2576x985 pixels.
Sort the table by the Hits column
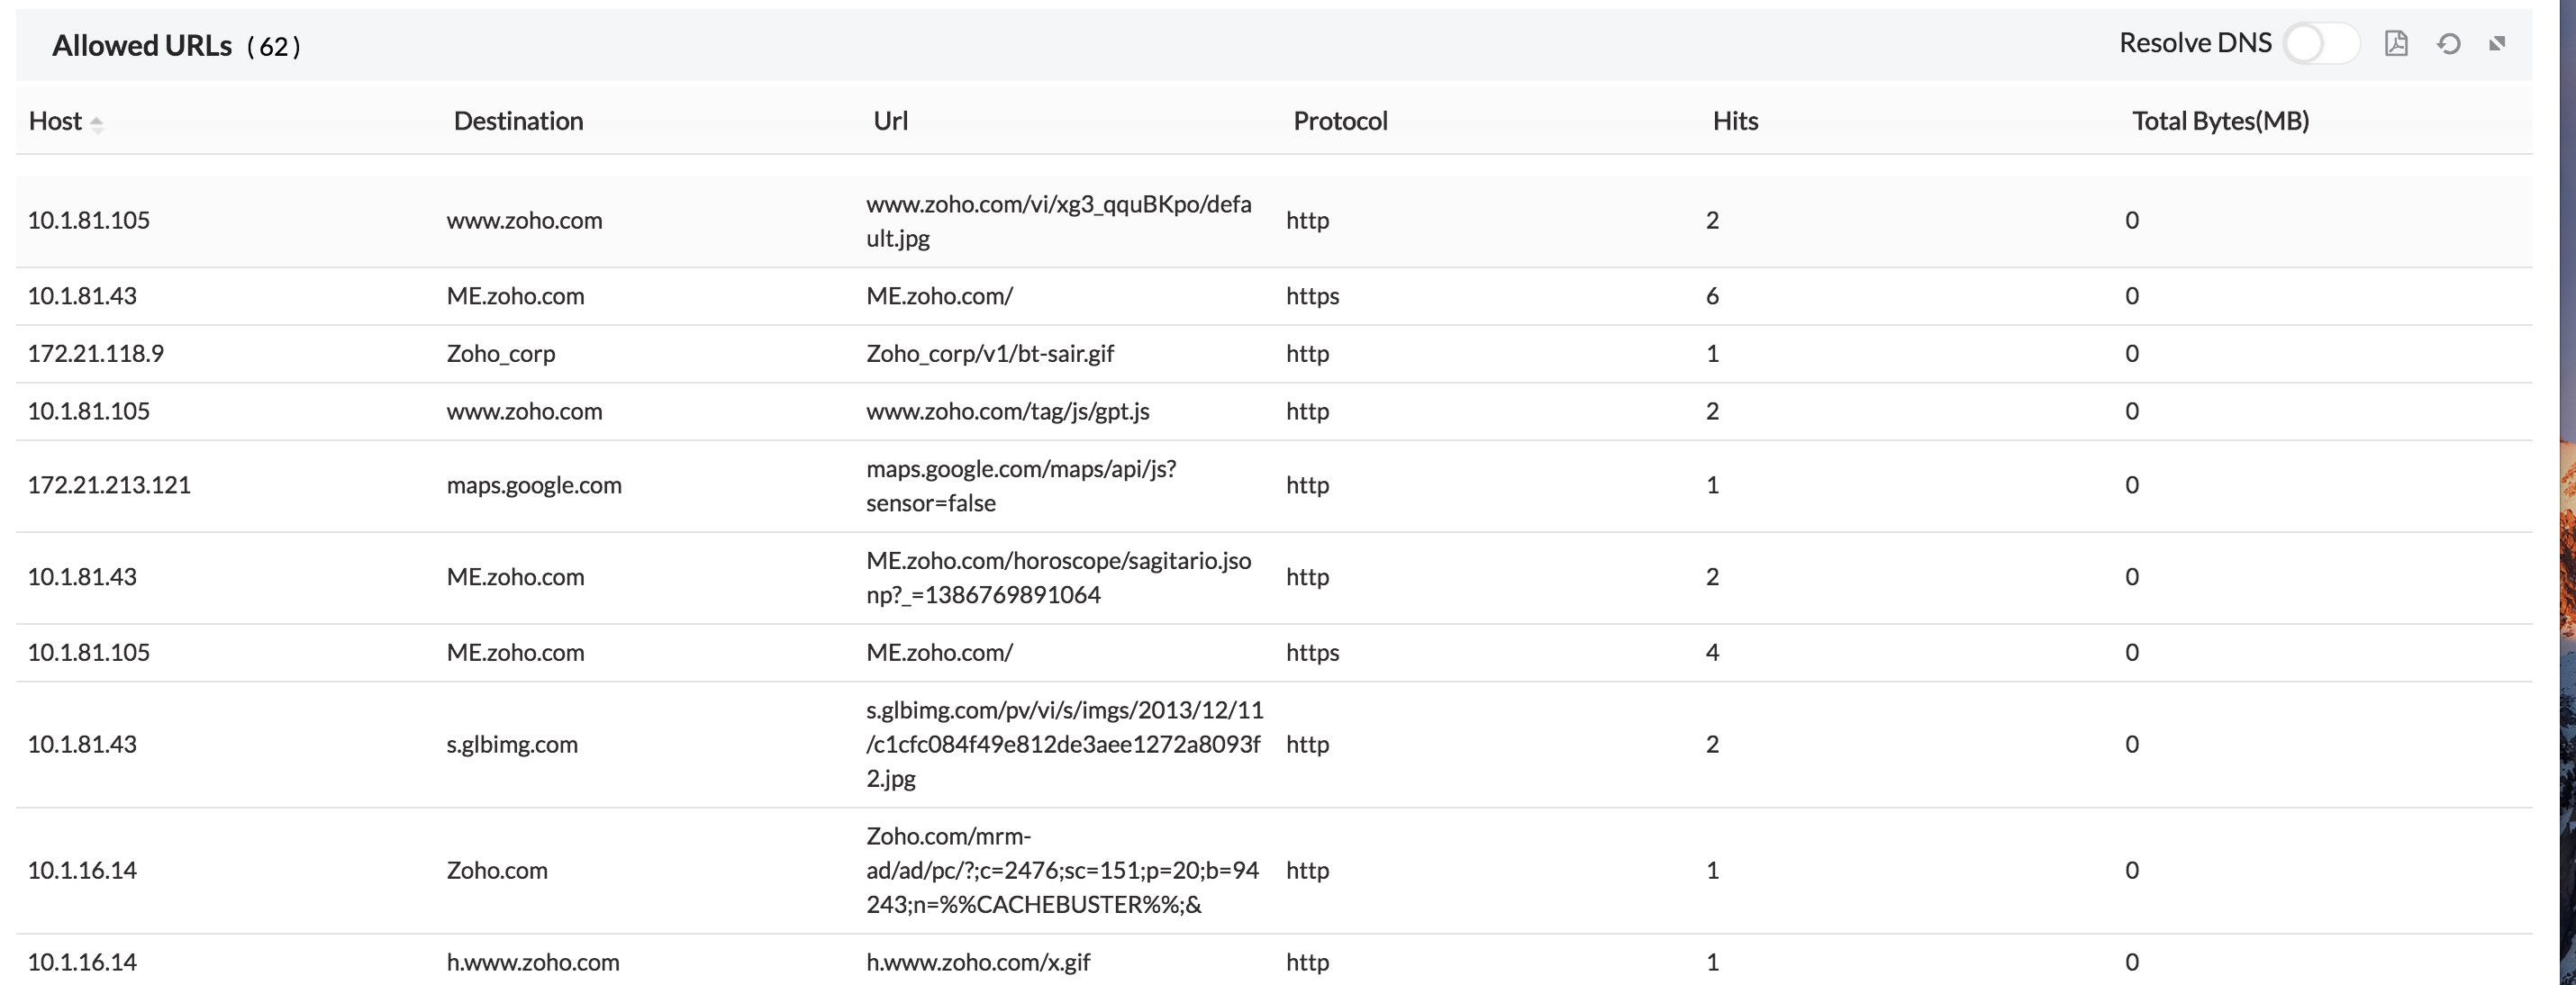click(1734, 120)
